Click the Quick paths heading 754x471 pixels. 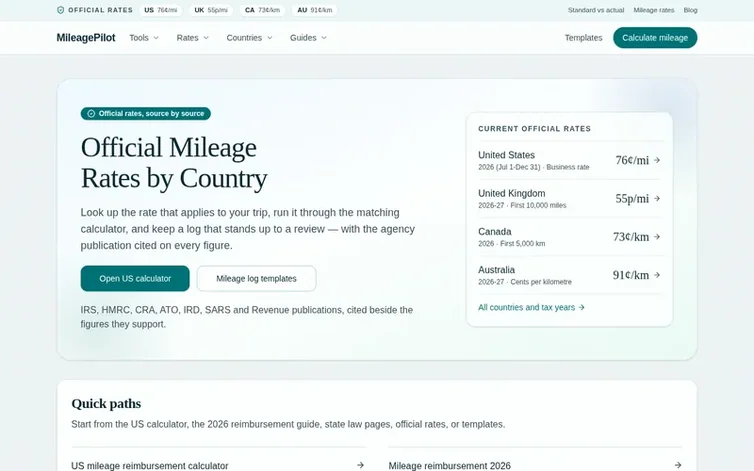coord(106,403)
